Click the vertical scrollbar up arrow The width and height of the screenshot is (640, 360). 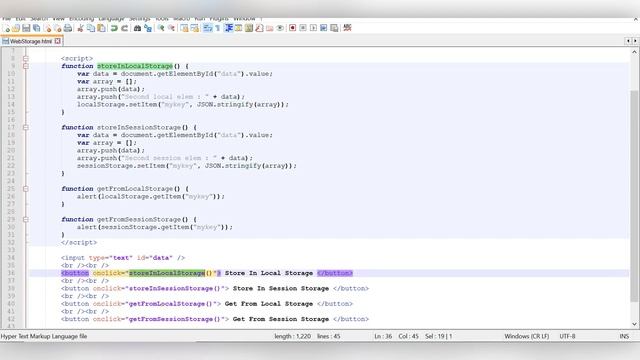[634, 52]
